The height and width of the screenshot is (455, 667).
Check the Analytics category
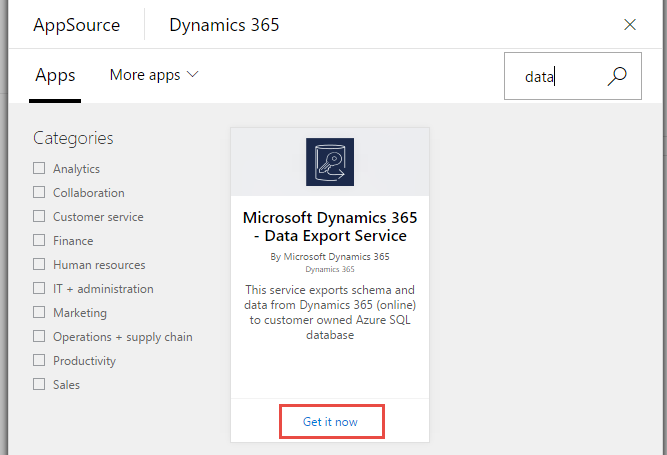coord(39,168)
